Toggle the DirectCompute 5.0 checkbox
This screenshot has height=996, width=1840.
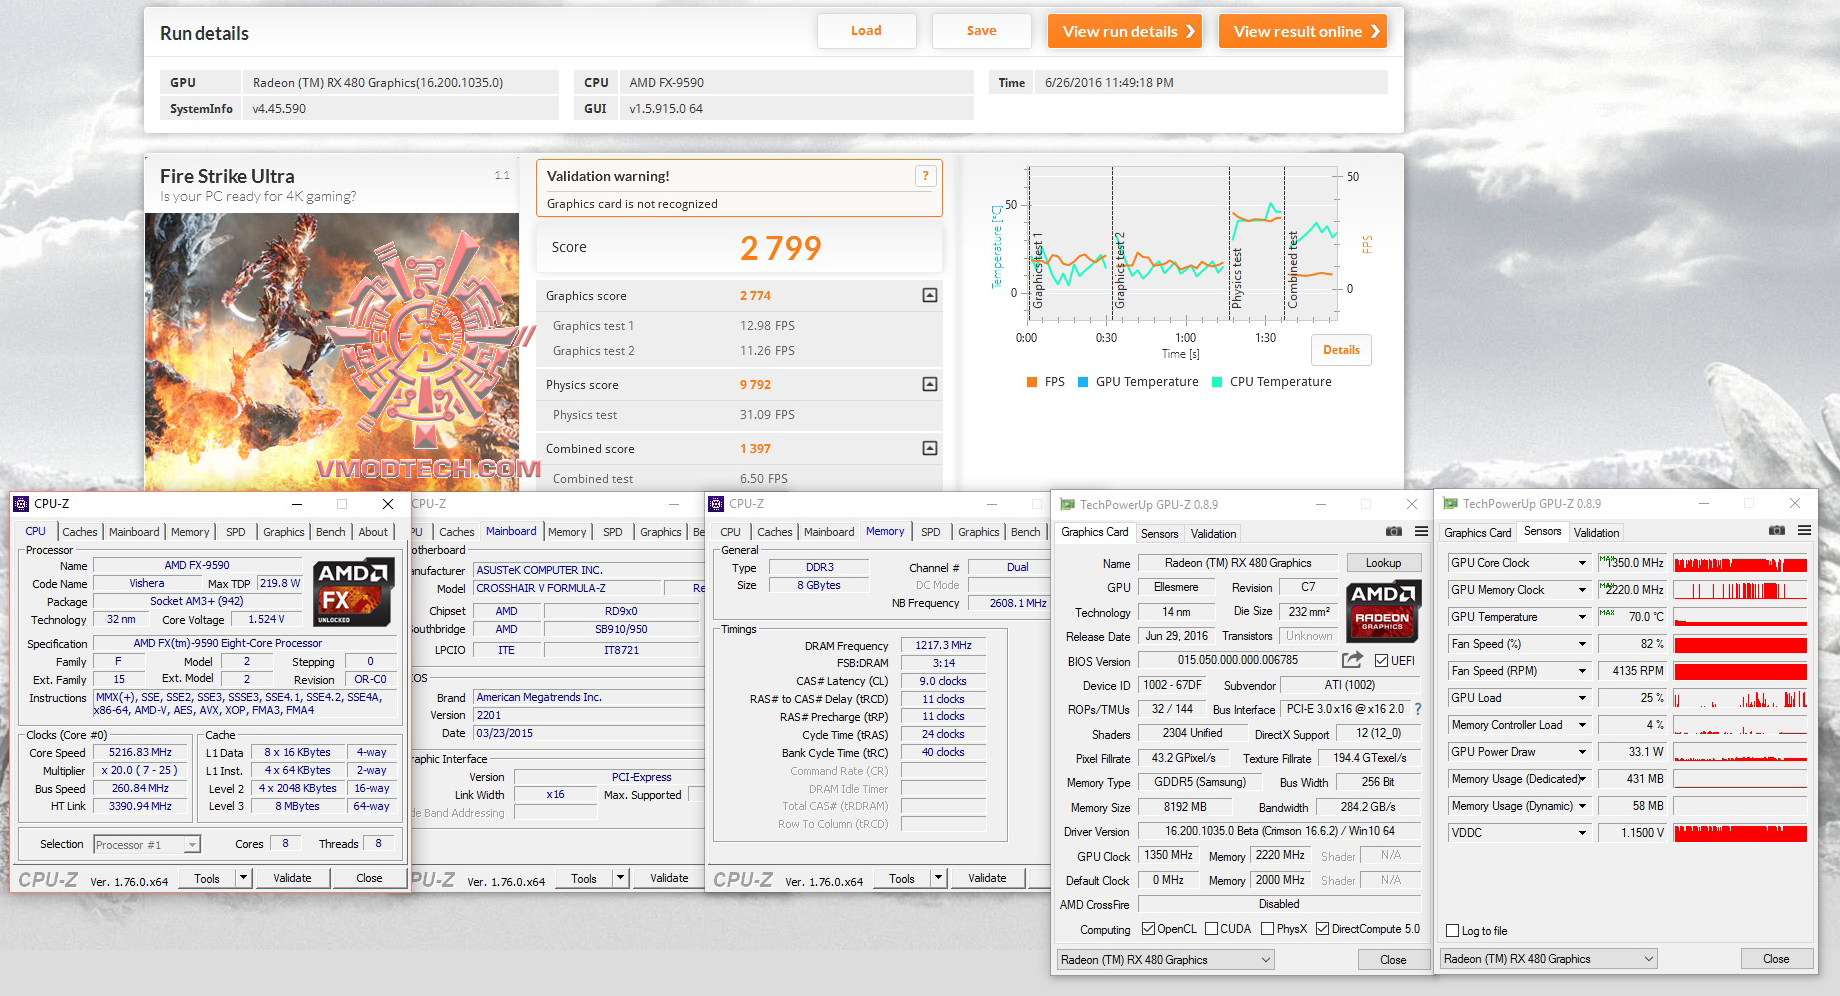click(1323, 929)
